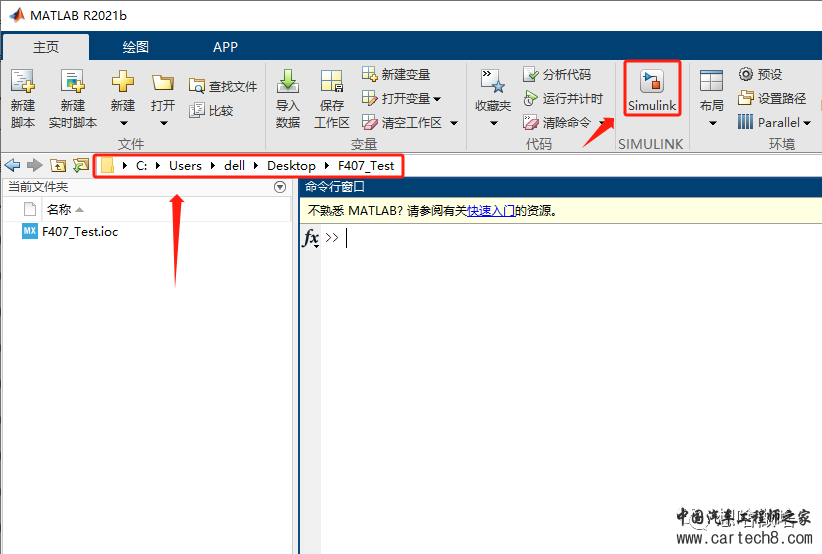822x554 pixels.
Task: Click Run and Time (运行并计时)
Action: click(563, 99)
